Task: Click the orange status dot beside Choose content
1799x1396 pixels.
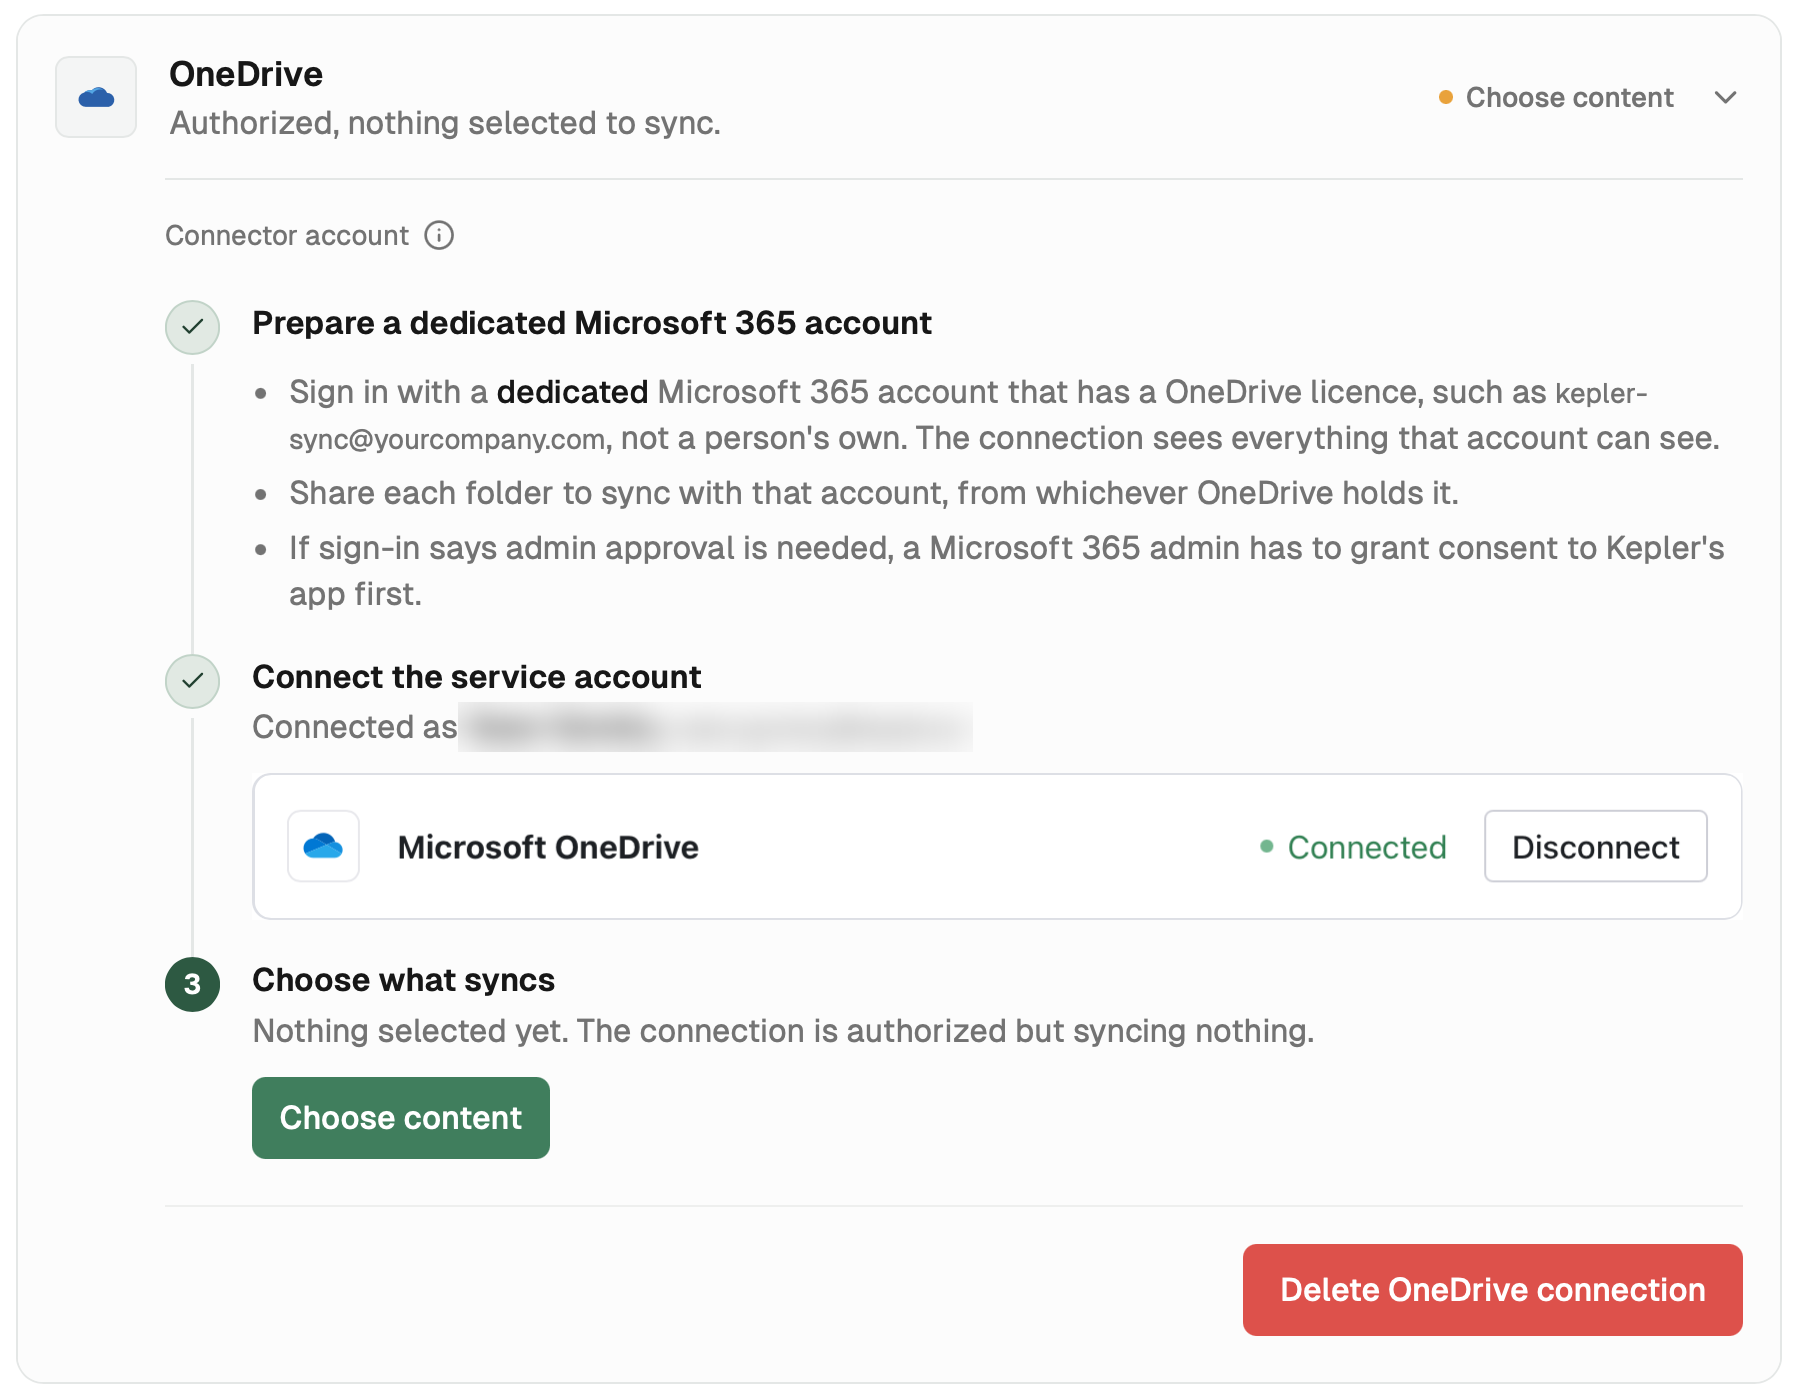Action: click(1445, 97)
